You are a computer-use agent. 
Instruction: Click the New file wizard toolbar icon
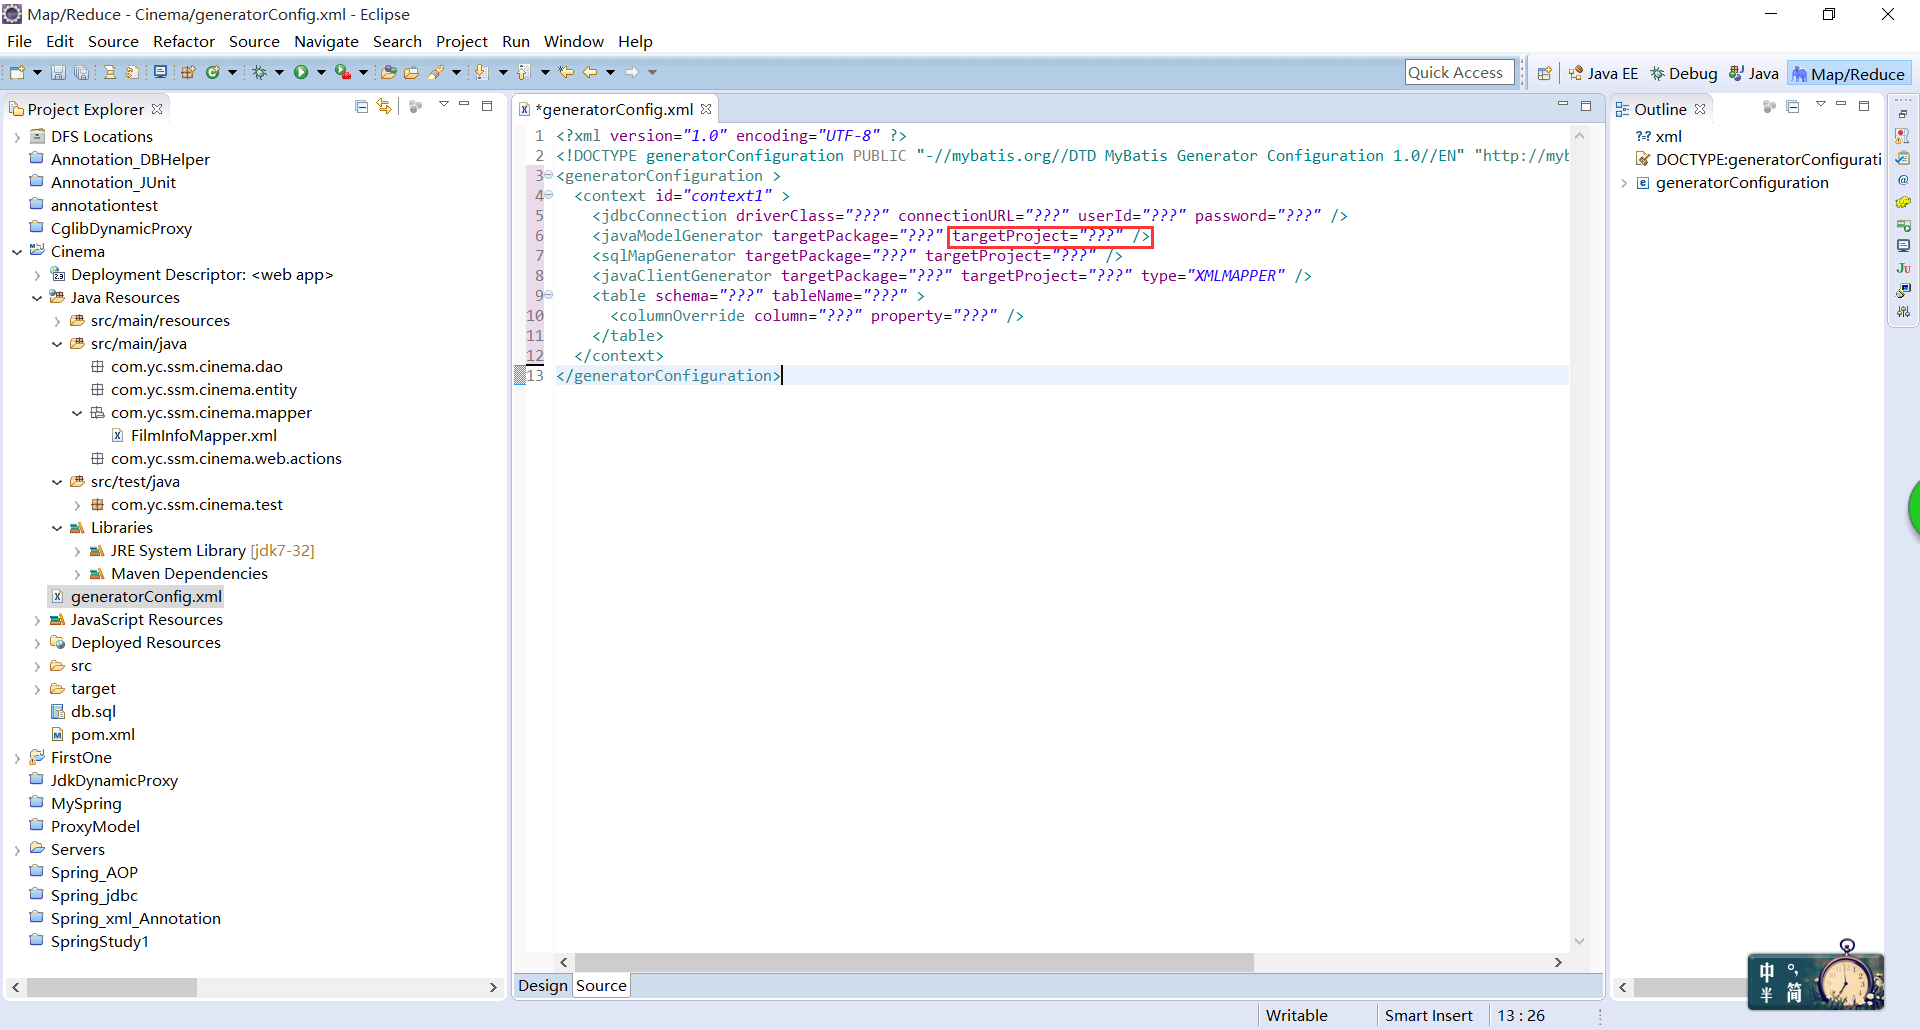pyautogui.click(x=17, y=72)
